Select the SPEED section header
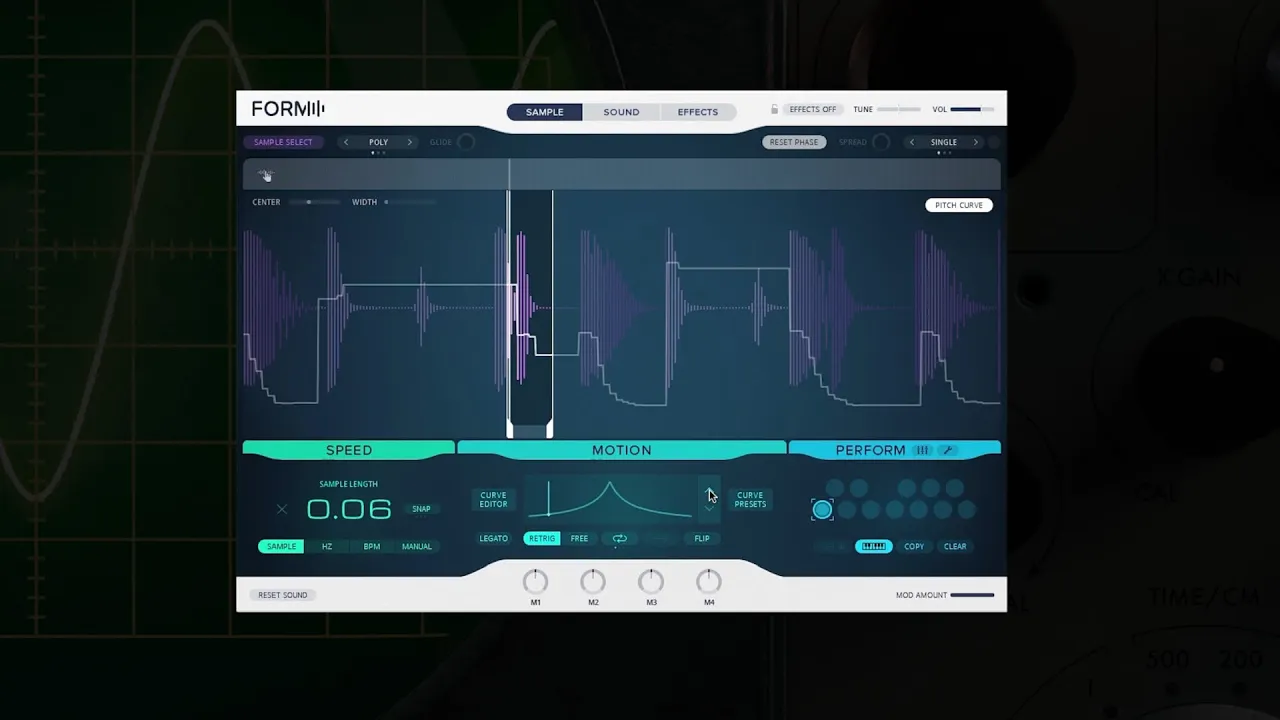 pyautogui.click(x=349, y=450)
